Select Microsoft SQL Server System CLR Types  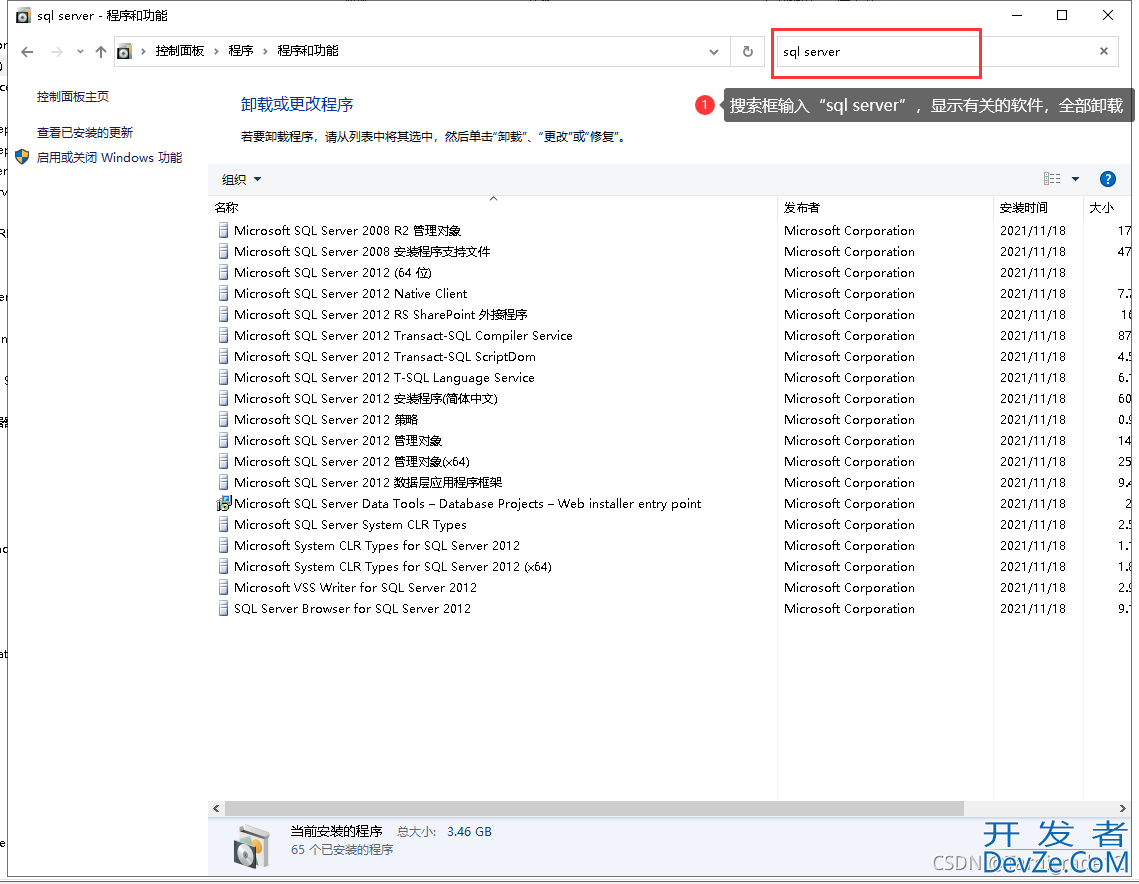350,525
